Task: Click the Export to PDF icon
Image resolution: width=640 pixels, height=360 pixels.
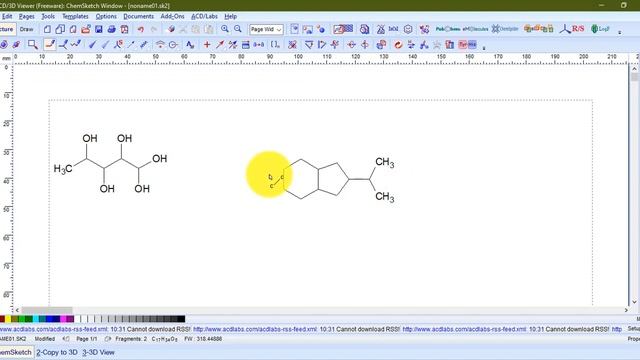Action: tap(124, 29)
